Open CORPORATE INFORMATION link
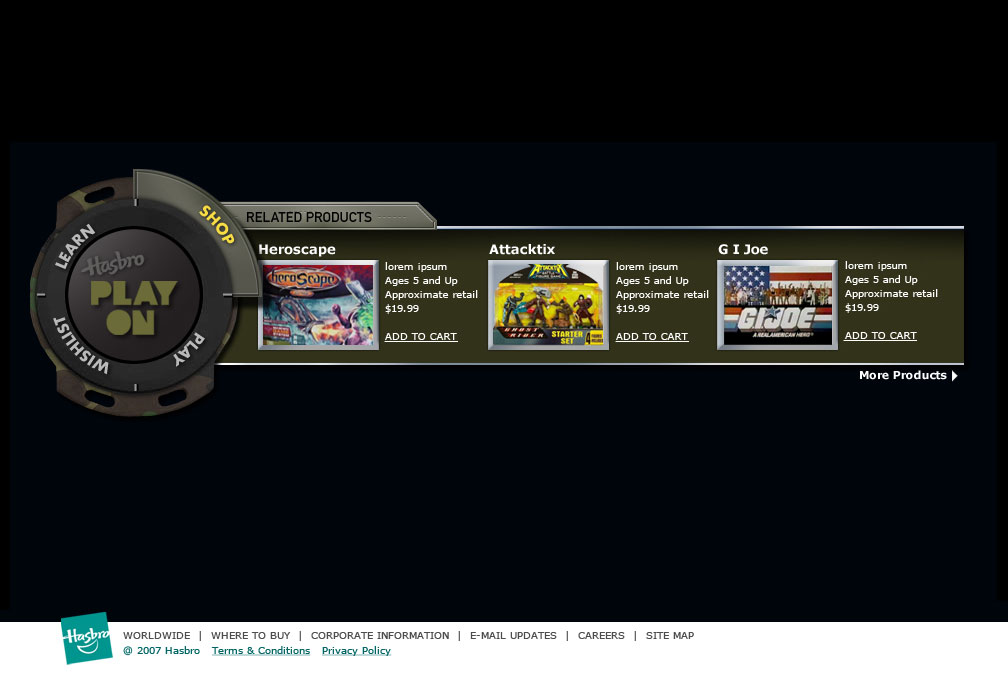The width and height of the screenshot is (1008, 682). pyautogui.click(x=380, y=636)
